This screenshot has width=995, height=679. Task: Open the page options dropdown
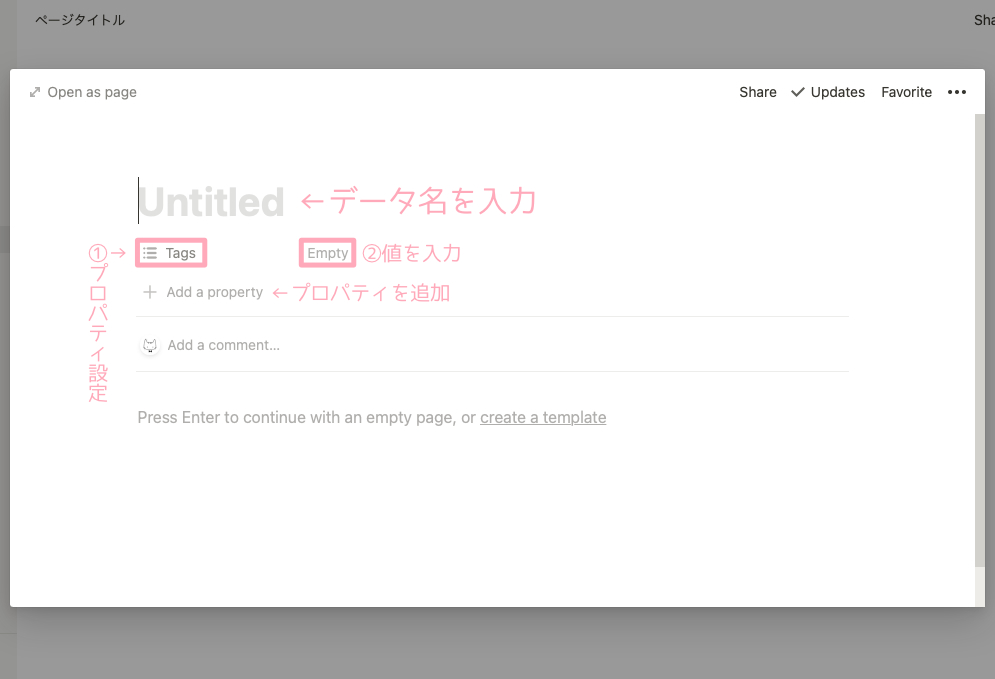957,92
